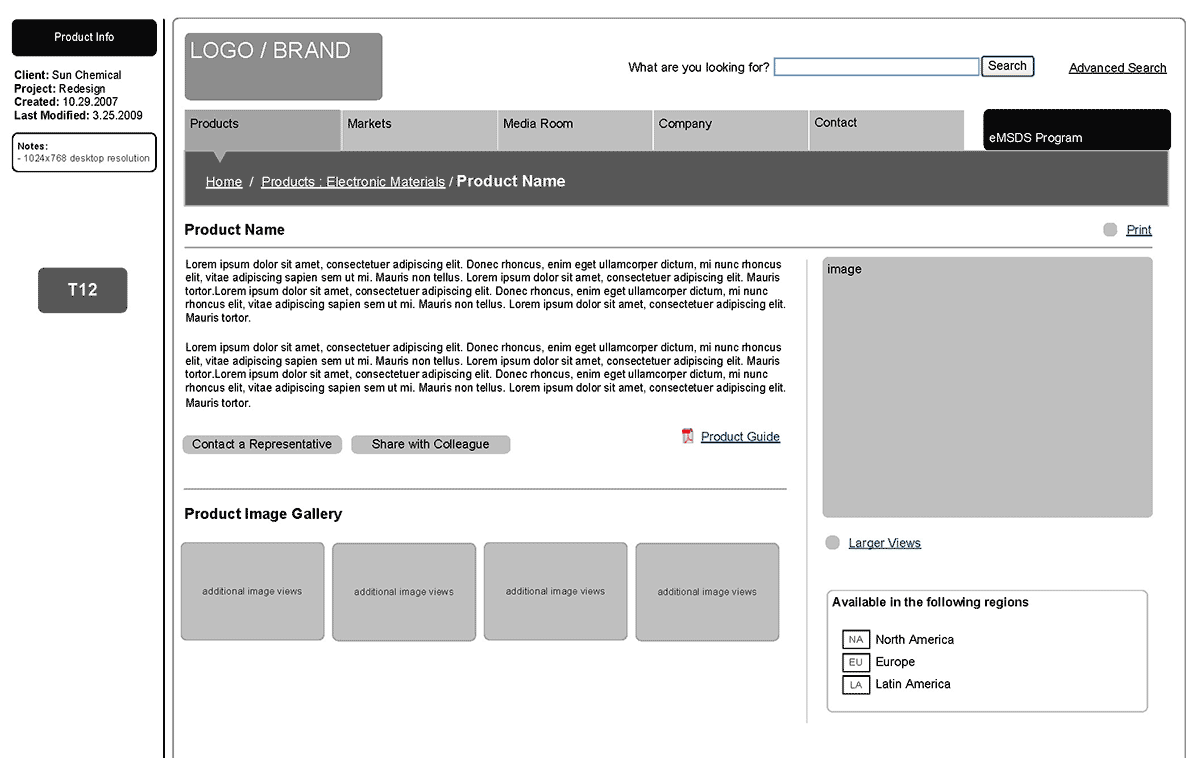Click Contact a Representative button
1200x758 pixels.
[262, 444]
